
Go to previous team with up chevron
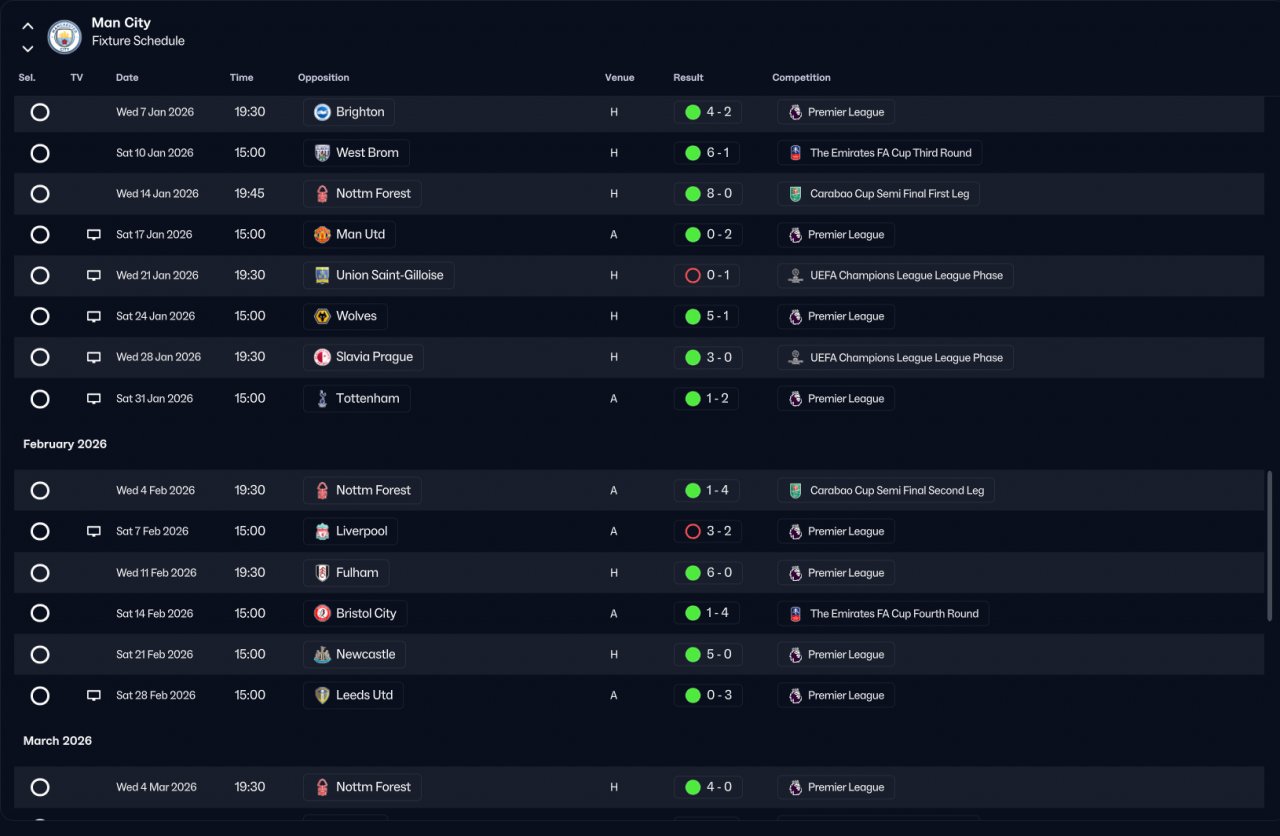coord(28,26)
